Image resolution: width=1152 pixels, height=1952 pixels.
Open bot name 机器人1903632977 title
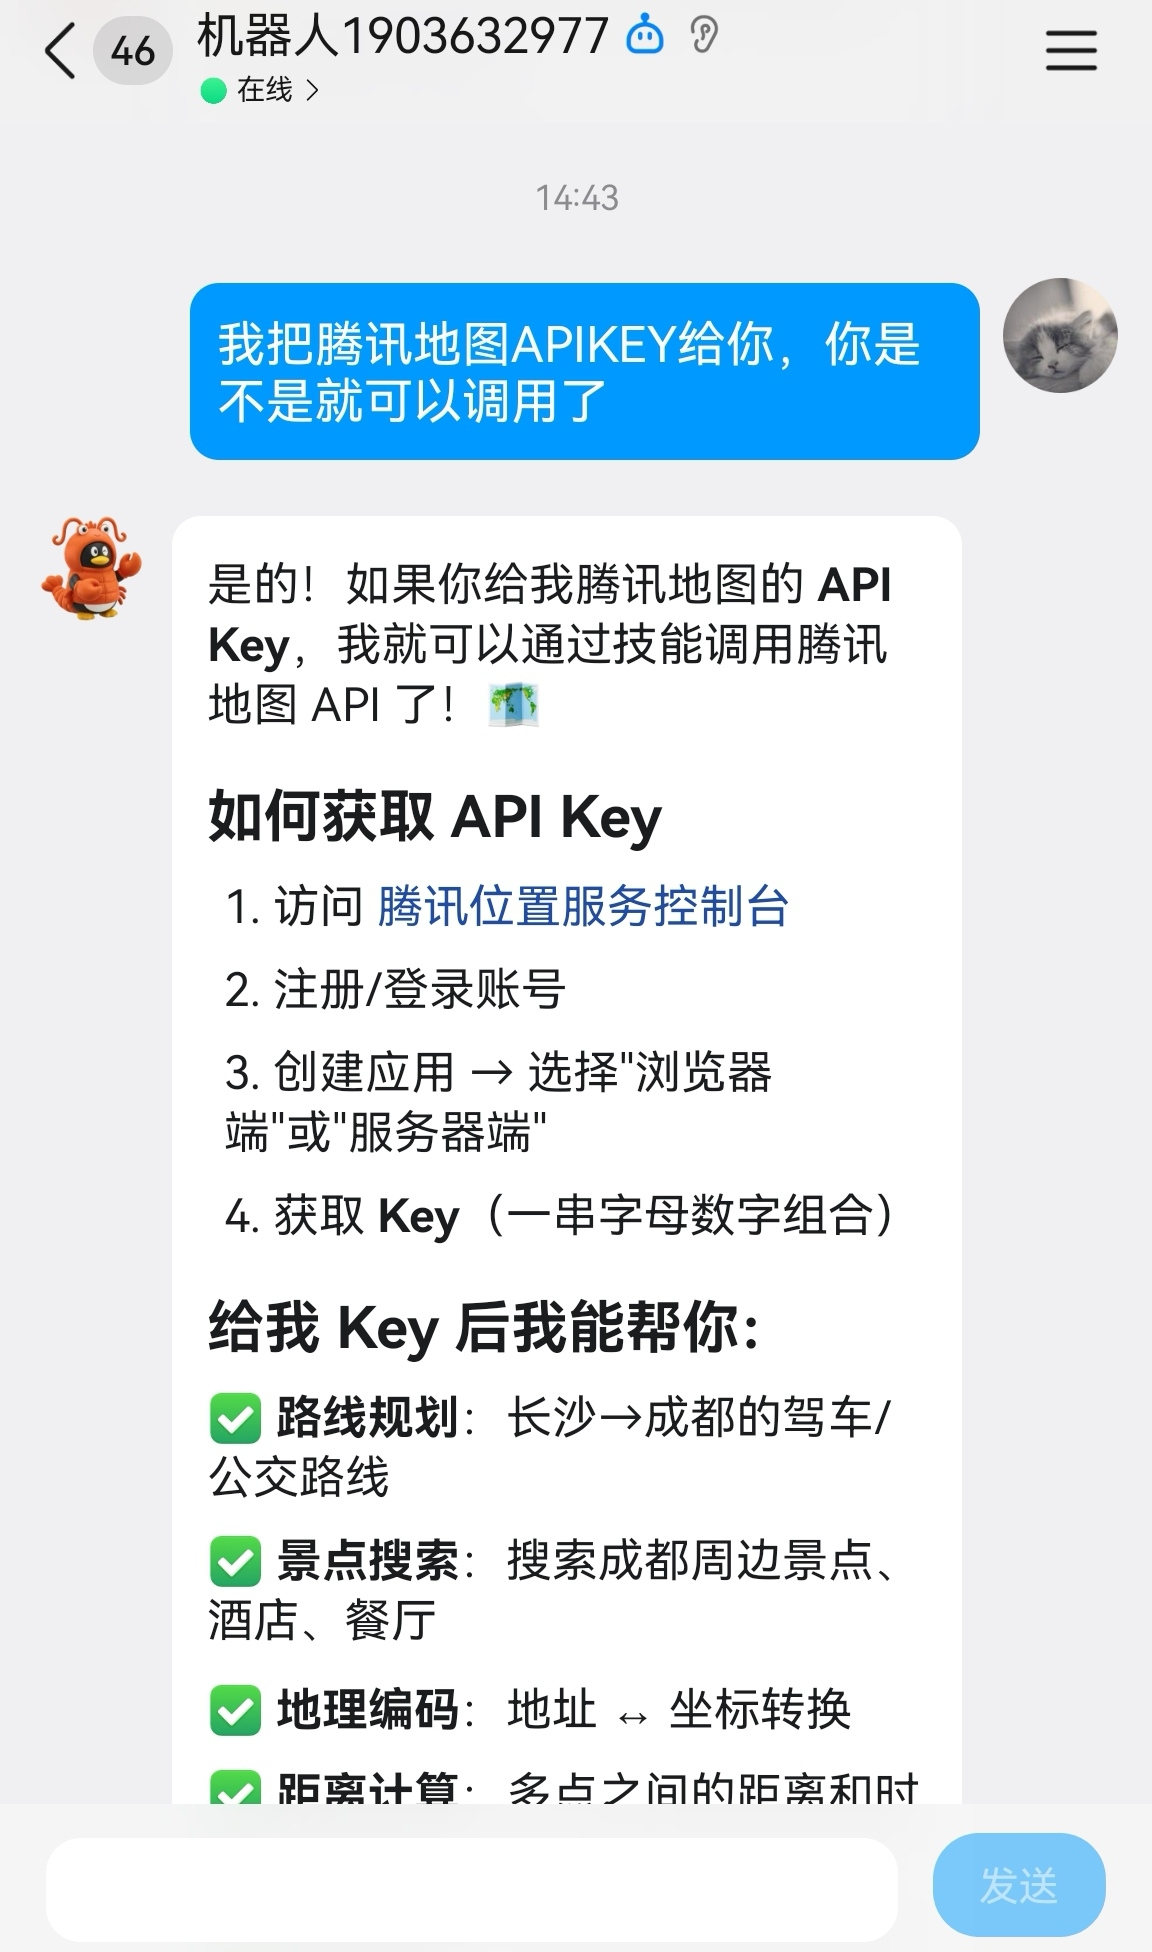(x=403, y=37)
